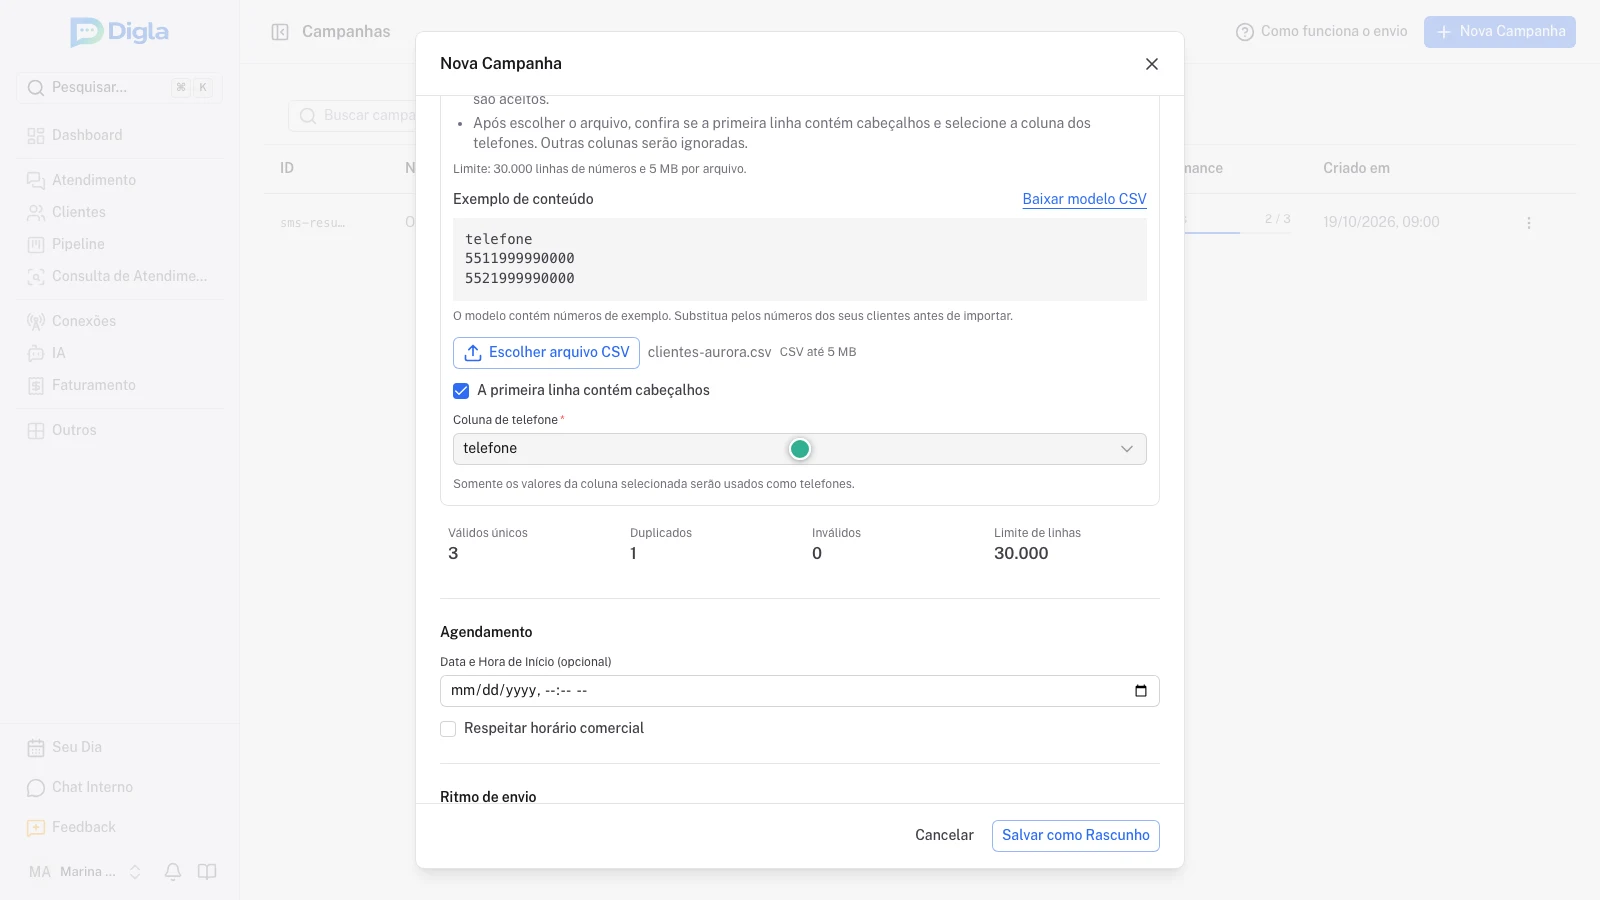Open the documentation book icon in sidebar footer
The width and height of the screenshot is (1600, 900).
(x=207, y=872)
